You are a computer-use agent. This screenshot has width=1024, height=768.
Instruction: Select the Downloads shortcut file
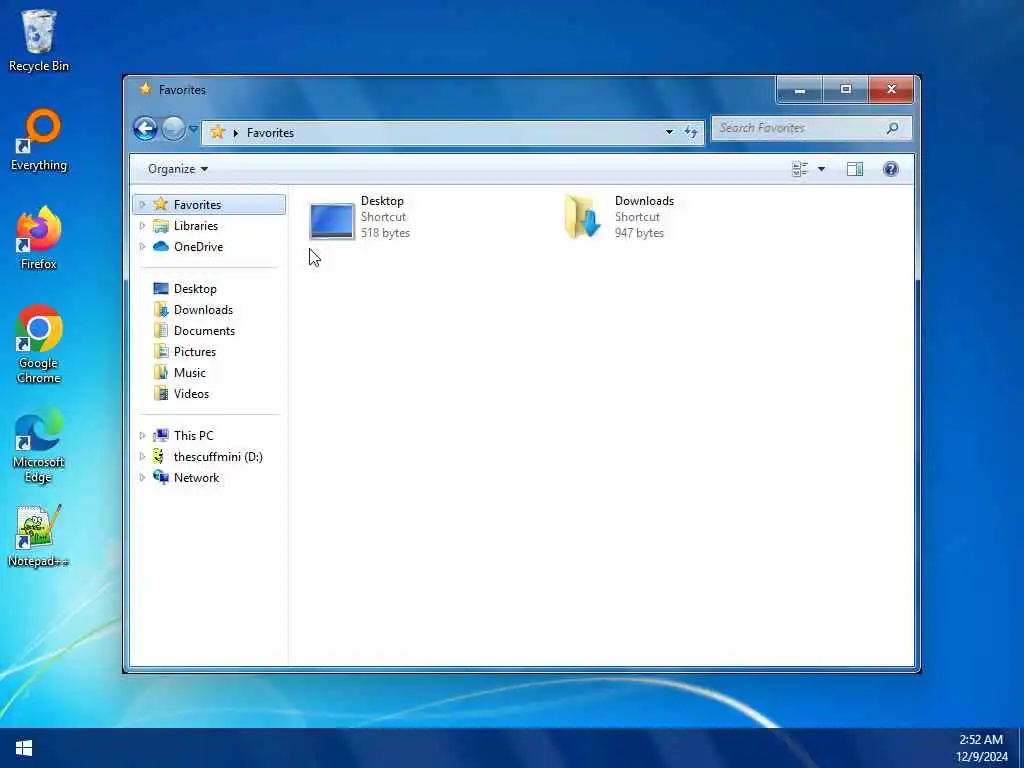click(620, 217)
